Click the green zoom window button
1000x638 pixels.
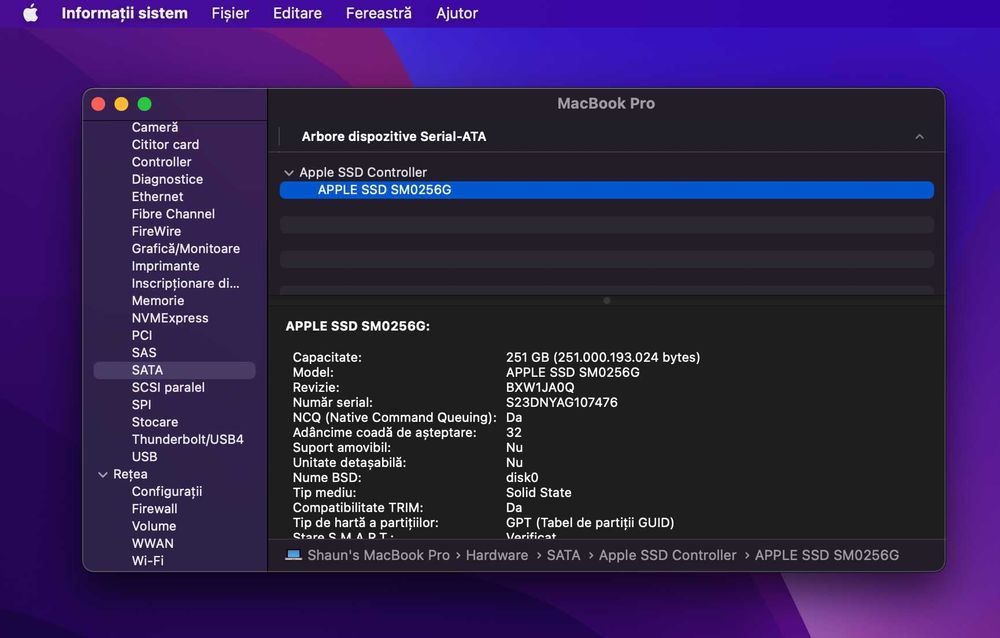click(x=145, y=104)
